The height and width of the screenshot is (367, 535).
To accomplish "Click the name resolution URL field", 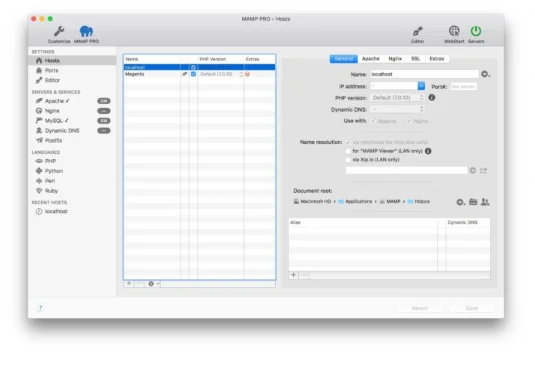I will coord(406,171).
